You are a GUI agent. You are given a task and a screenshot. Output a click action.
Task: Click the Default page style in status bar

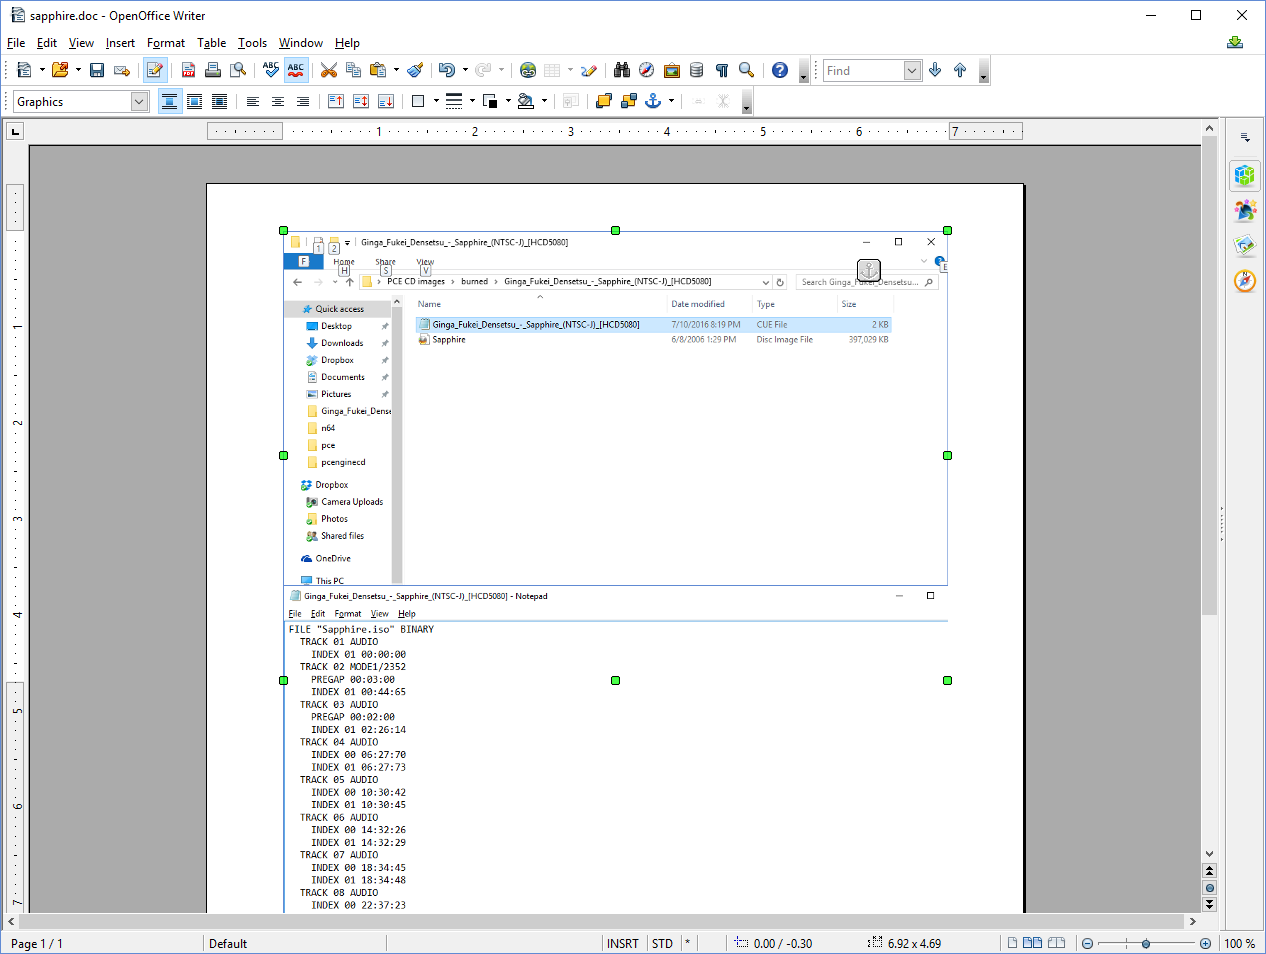[228, 943]
